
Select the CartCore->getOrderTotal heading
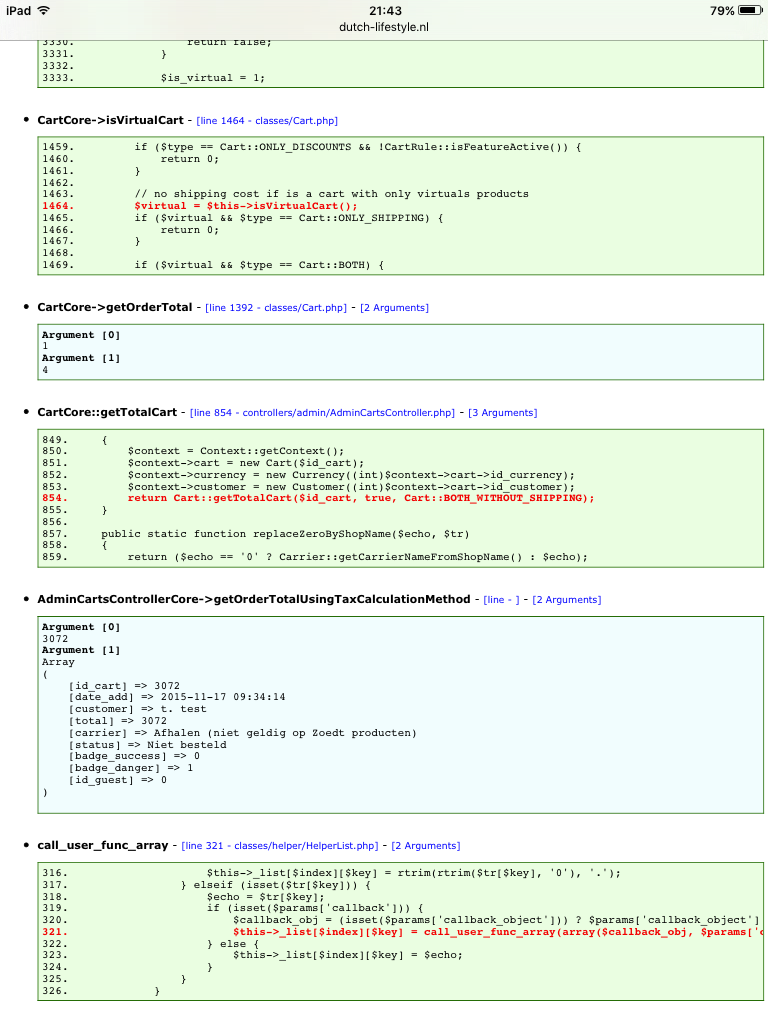tap(115, 307)
